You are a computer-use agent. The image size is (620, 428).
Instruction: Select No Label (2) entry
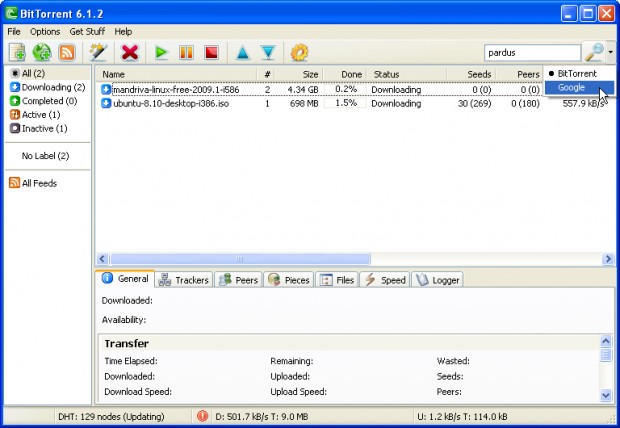click(x=45, y=156)
